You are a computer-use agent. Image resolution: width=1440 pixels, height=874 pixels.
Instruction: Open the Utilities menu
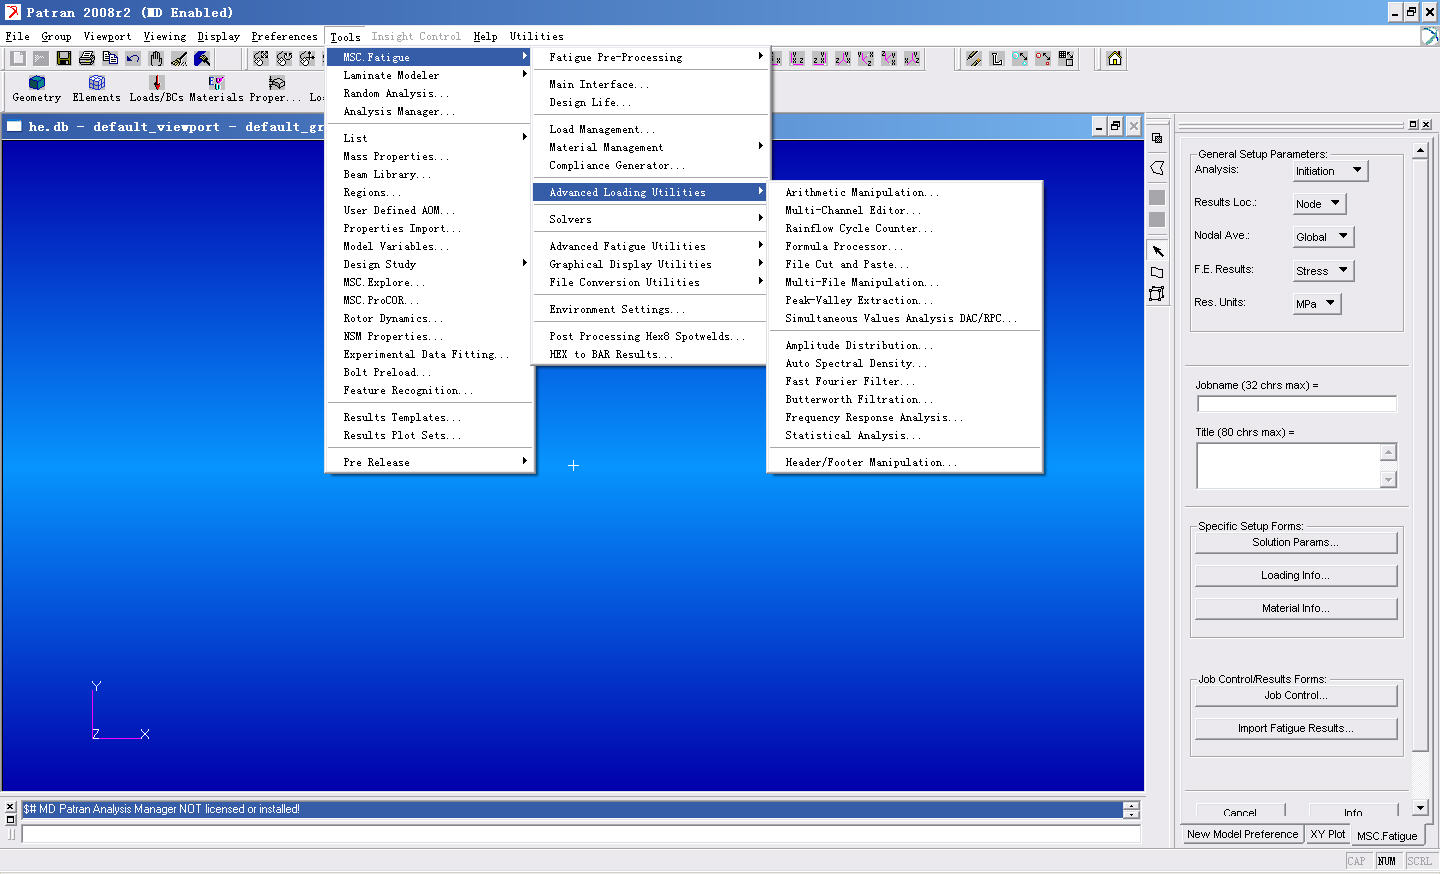click(537, 36)
